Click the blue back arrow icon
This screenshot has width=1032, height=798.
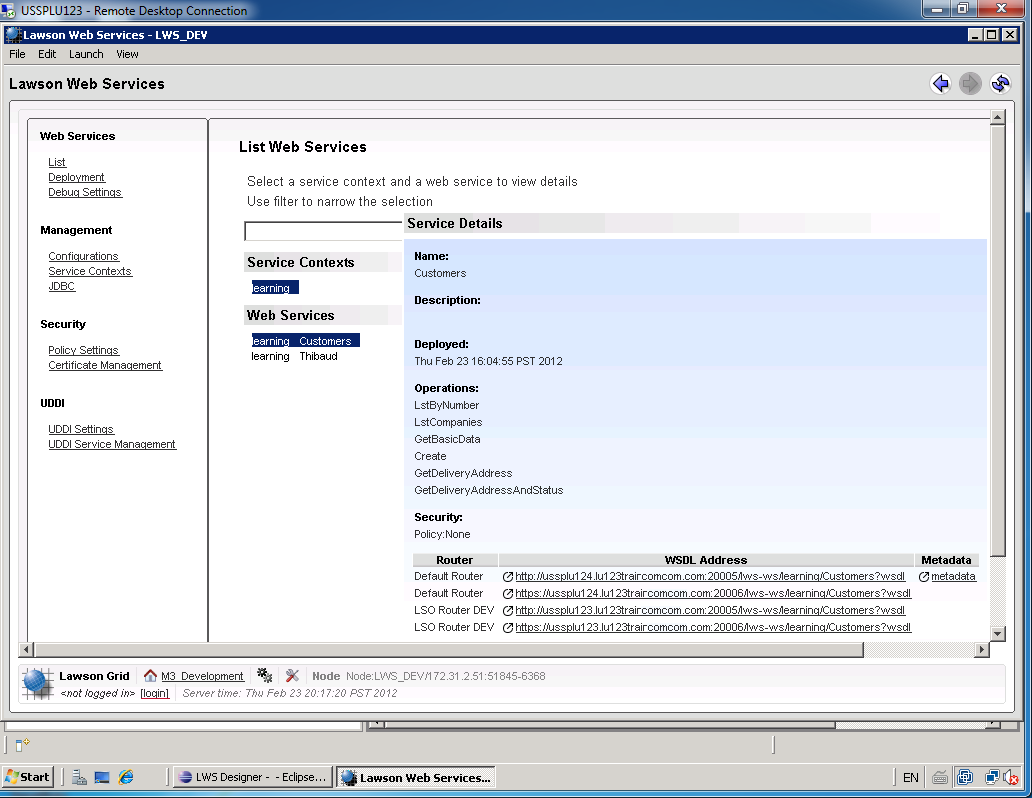[x=940, y=84]
